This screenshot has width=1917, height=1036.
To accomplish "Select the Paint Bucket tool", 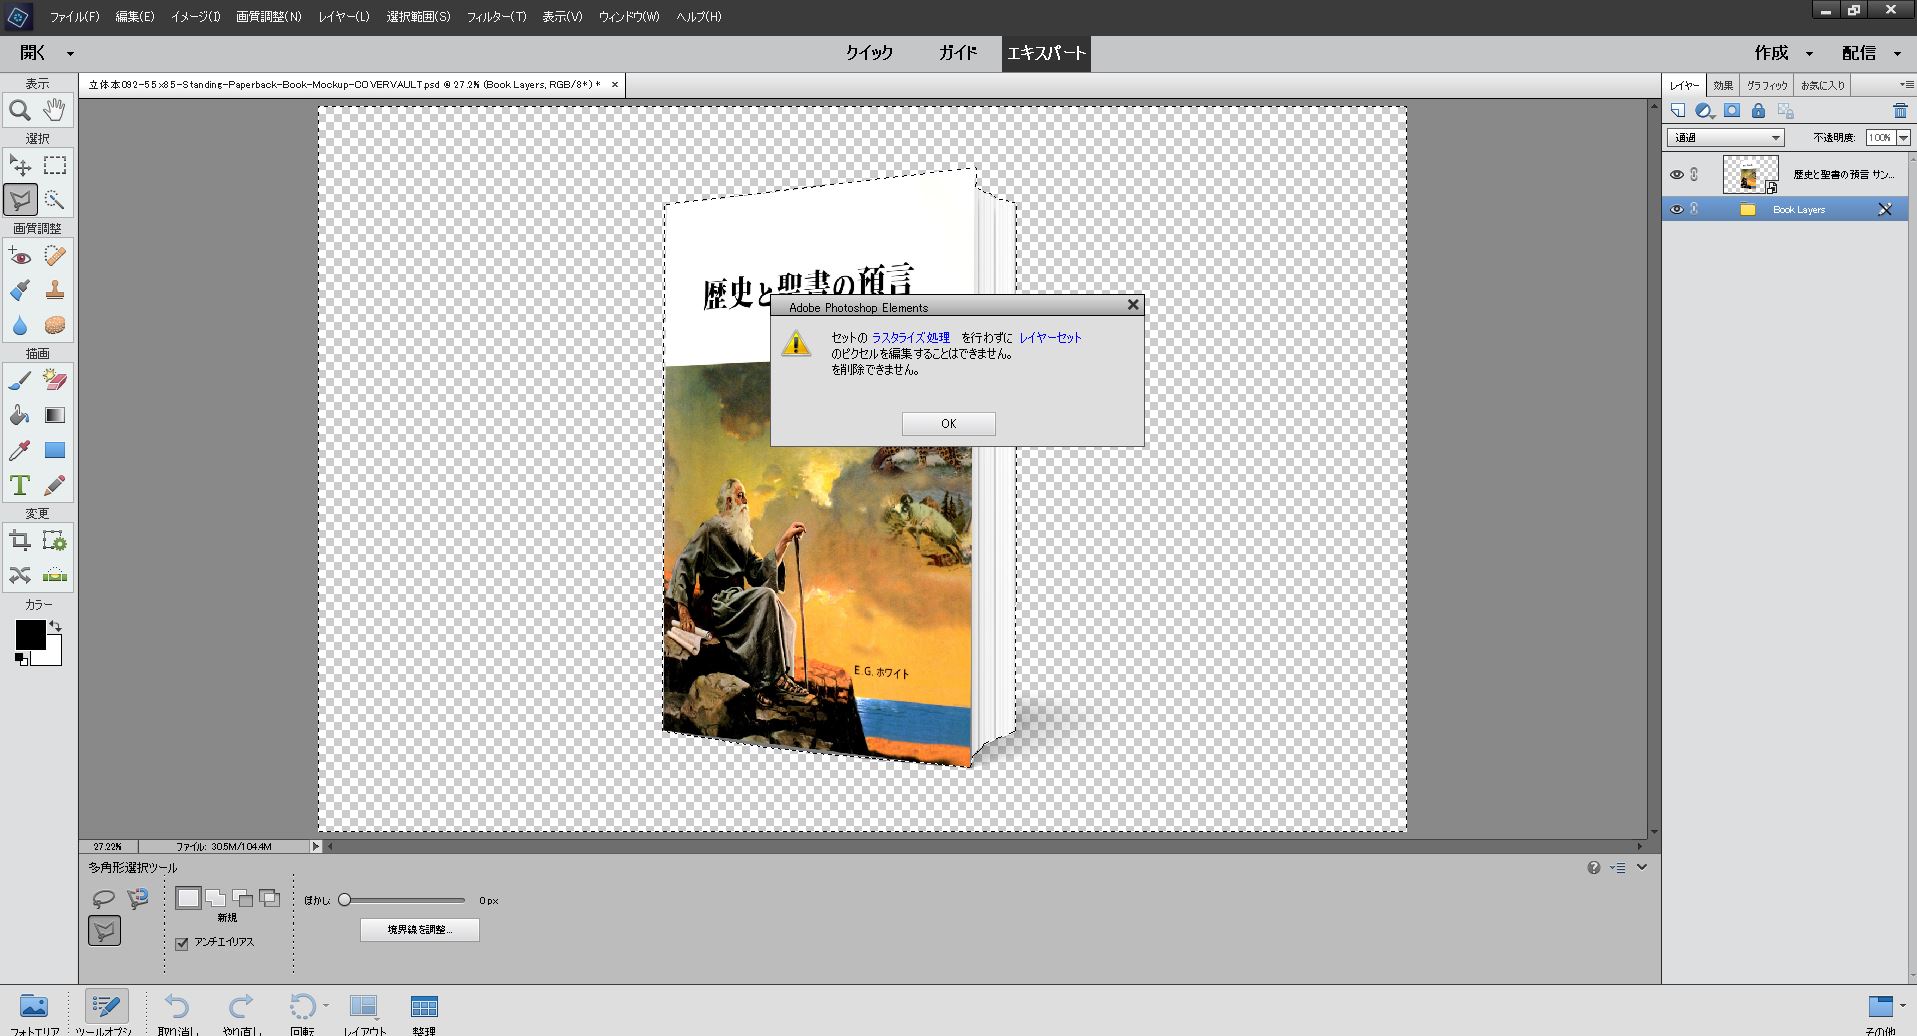I will tap(20, 415).
